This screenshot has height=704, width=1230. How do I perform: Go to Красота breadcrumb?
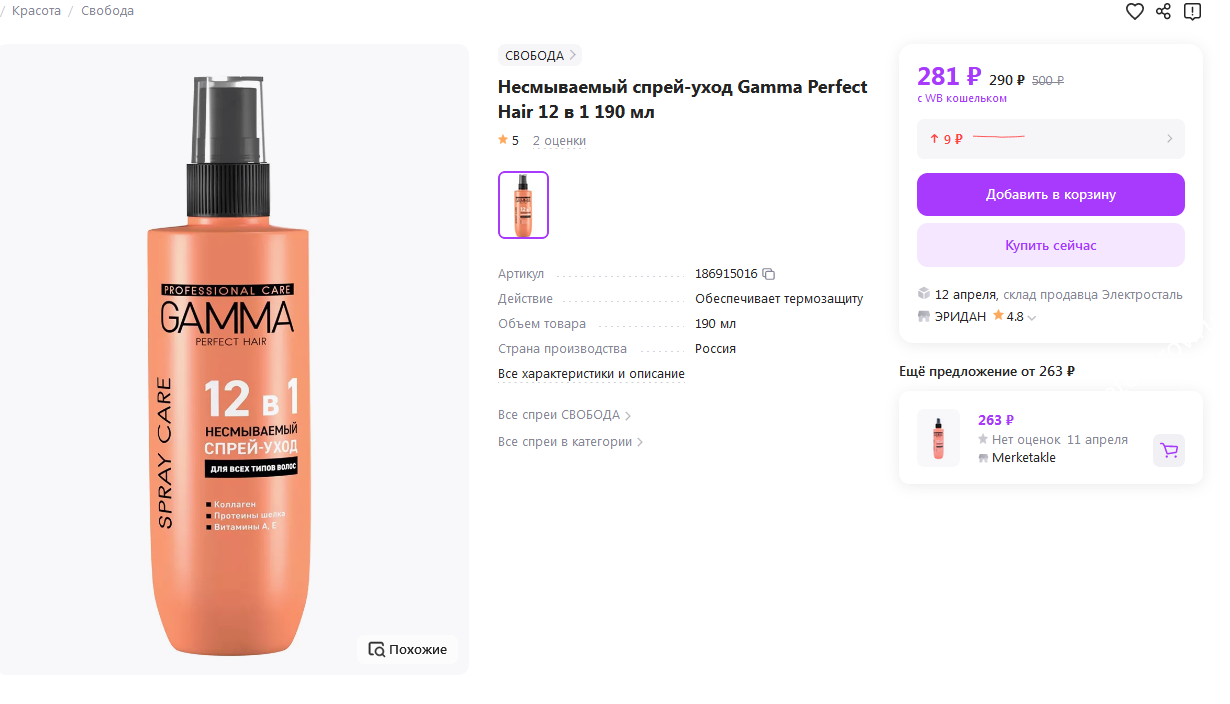[x=36, y=11]
